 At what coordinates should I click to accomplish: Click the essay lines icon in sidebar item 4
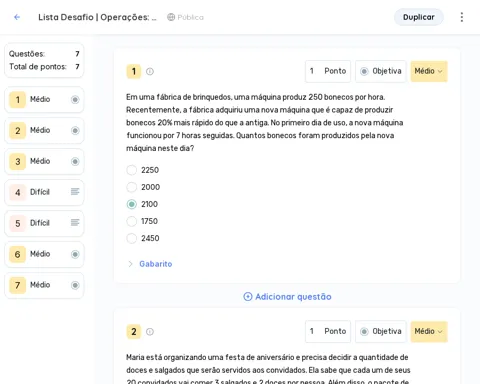[75, 192]
